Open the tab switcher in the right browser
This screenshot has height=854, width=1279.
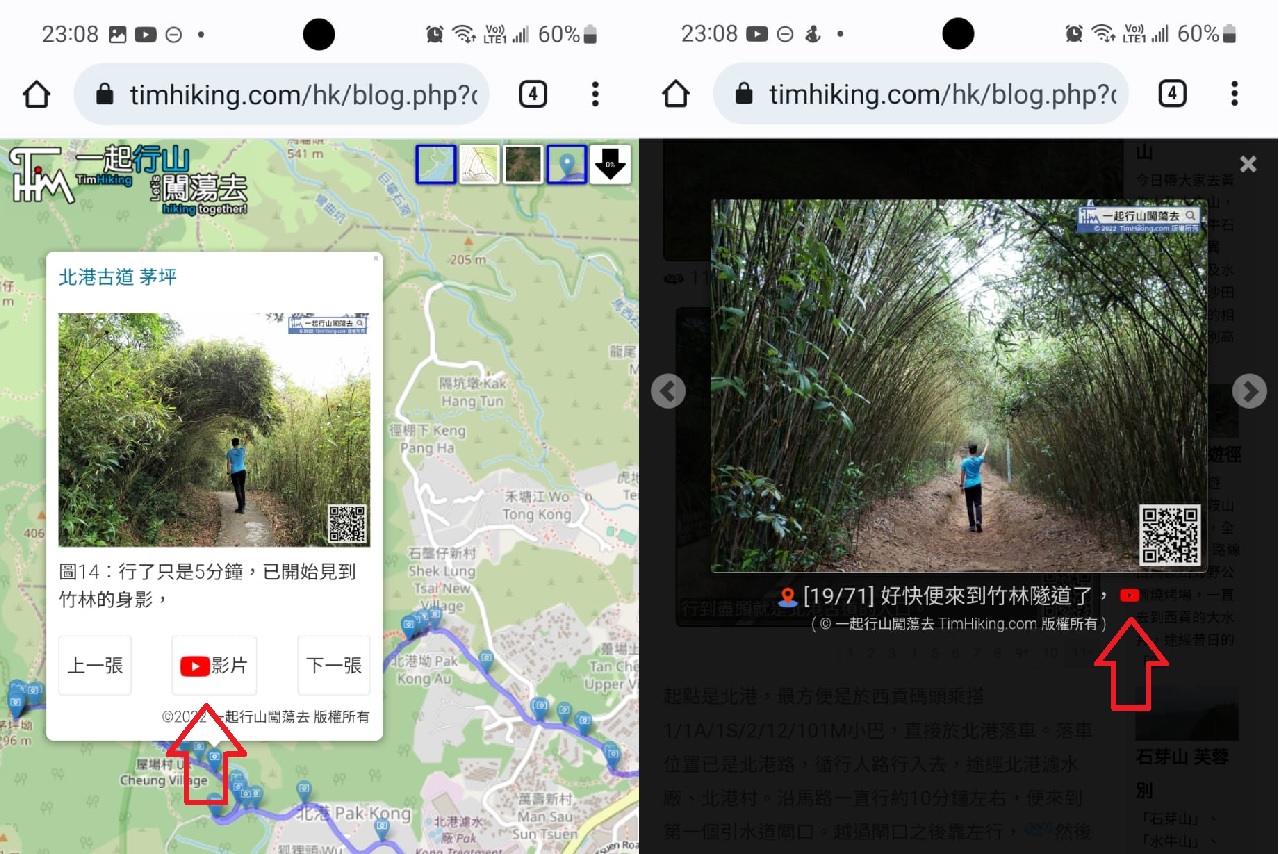pyautogui.click(x=1172, y=95)
